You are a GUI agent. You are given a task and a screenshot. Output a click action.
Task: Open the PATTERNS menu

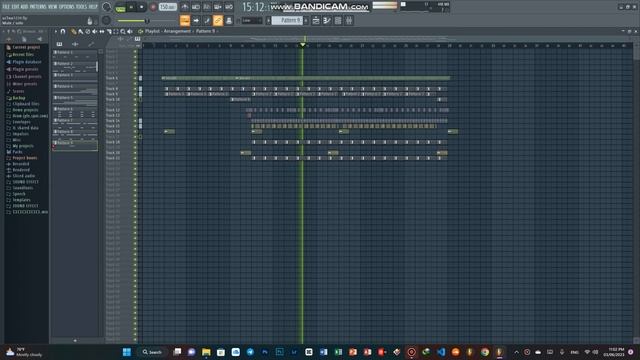38,7
